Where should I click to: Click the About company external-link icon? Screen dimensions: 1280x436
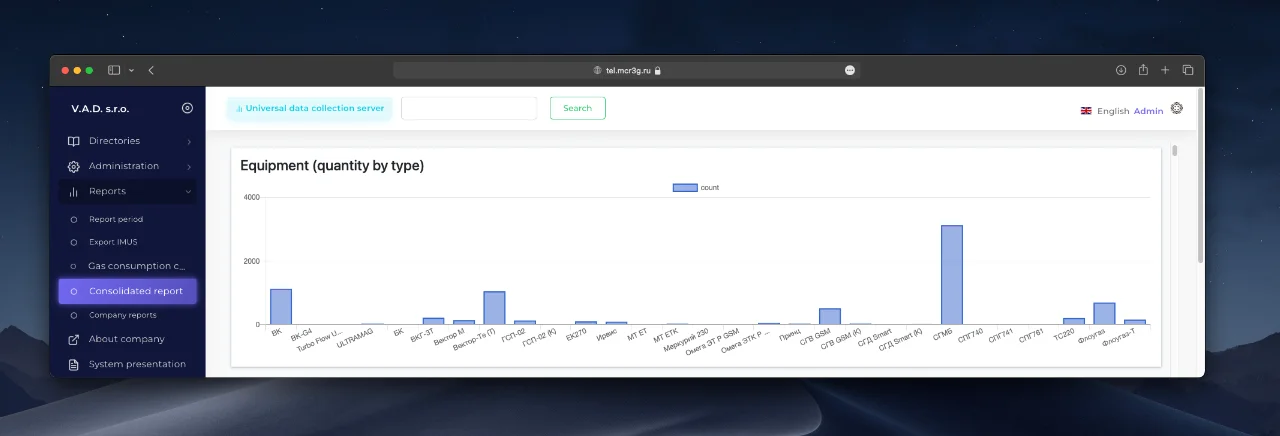coord(73,339)
